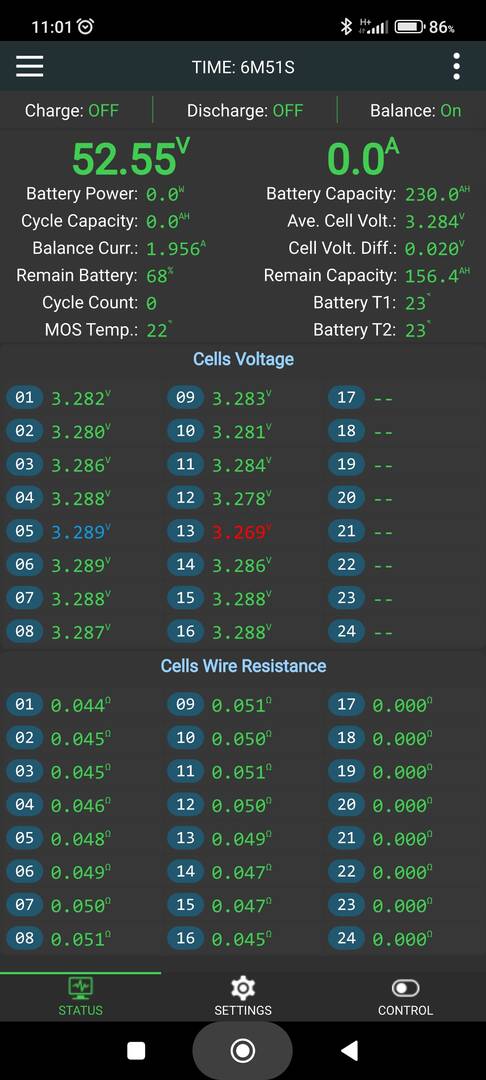This screenshot has width=486, height=1080.
Task: Tap the Android home circle button
Action: click(242, 1050)
